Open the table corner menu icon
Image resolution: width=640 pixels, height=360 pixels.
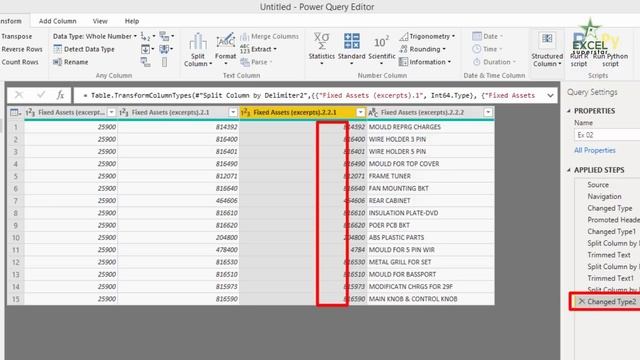click(15, 112)
